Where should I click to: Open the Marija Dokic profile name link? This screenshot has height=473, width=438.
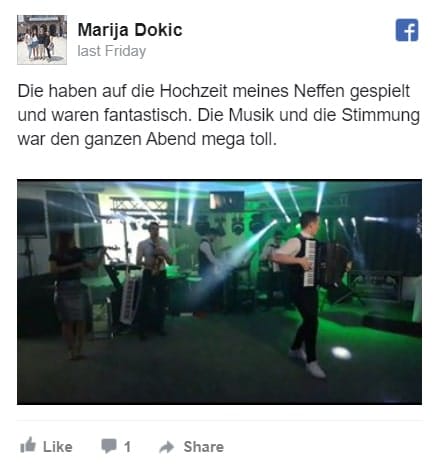(x=130, y=30)
